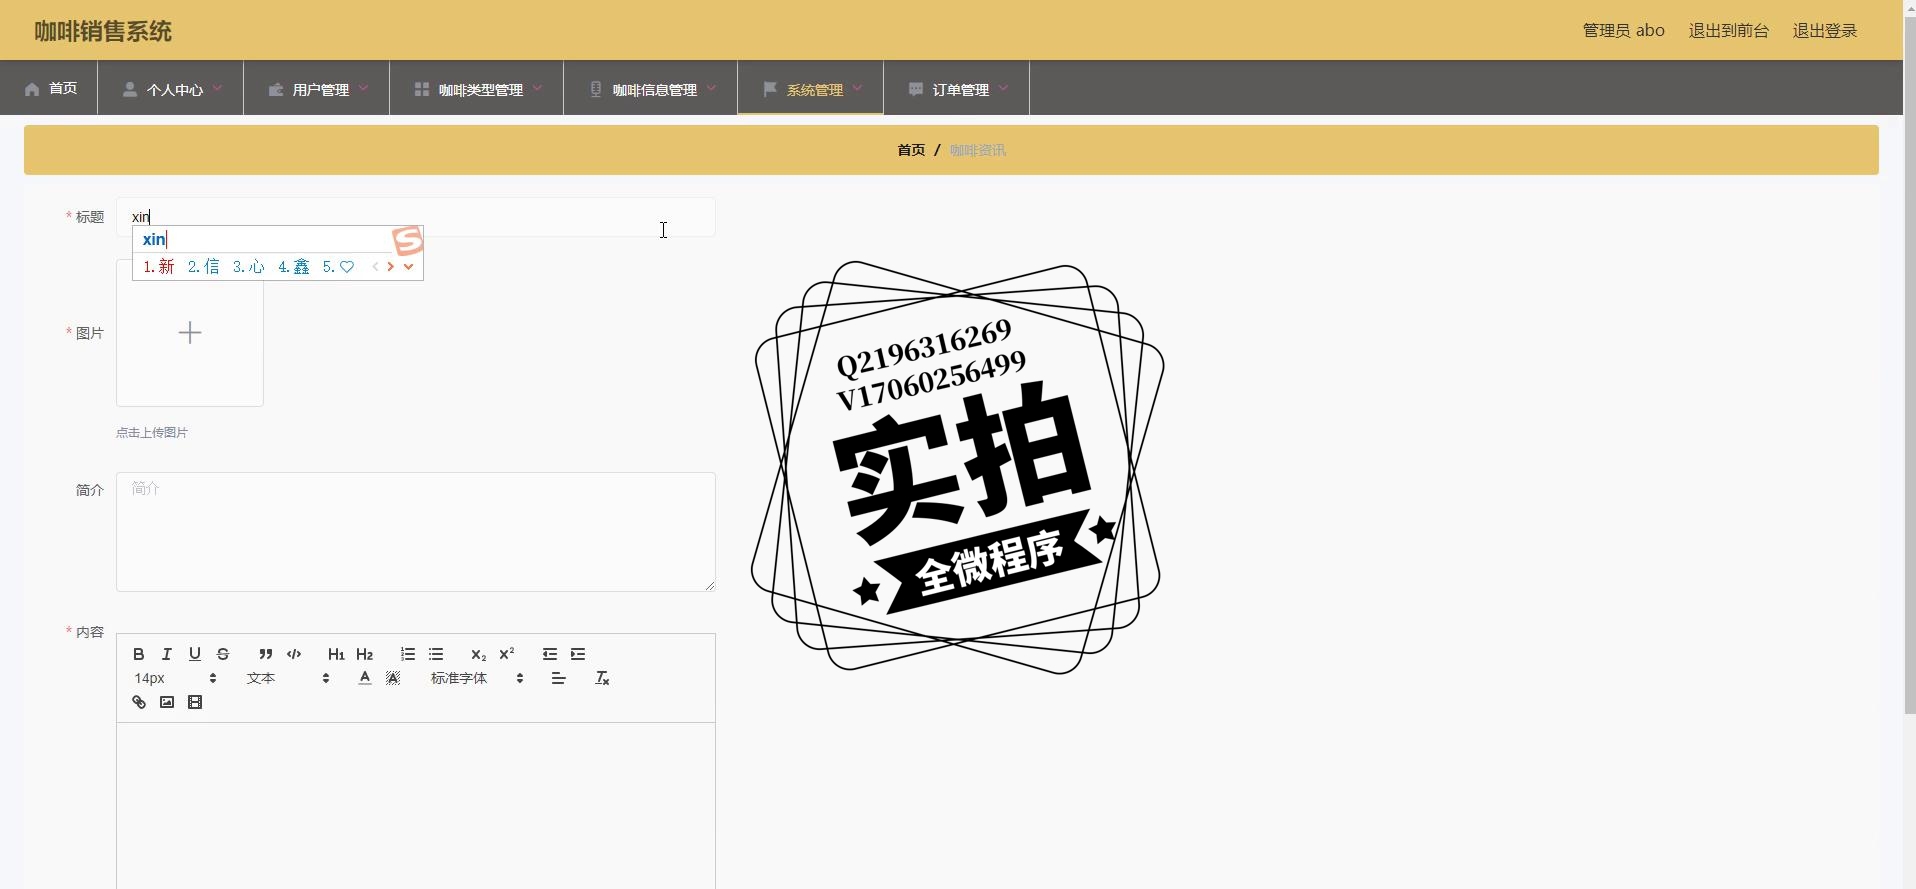This screenshot has height=889, width=1916.
Task: Insert a hyperlink in the editor
Action: [x=139, y=702]
